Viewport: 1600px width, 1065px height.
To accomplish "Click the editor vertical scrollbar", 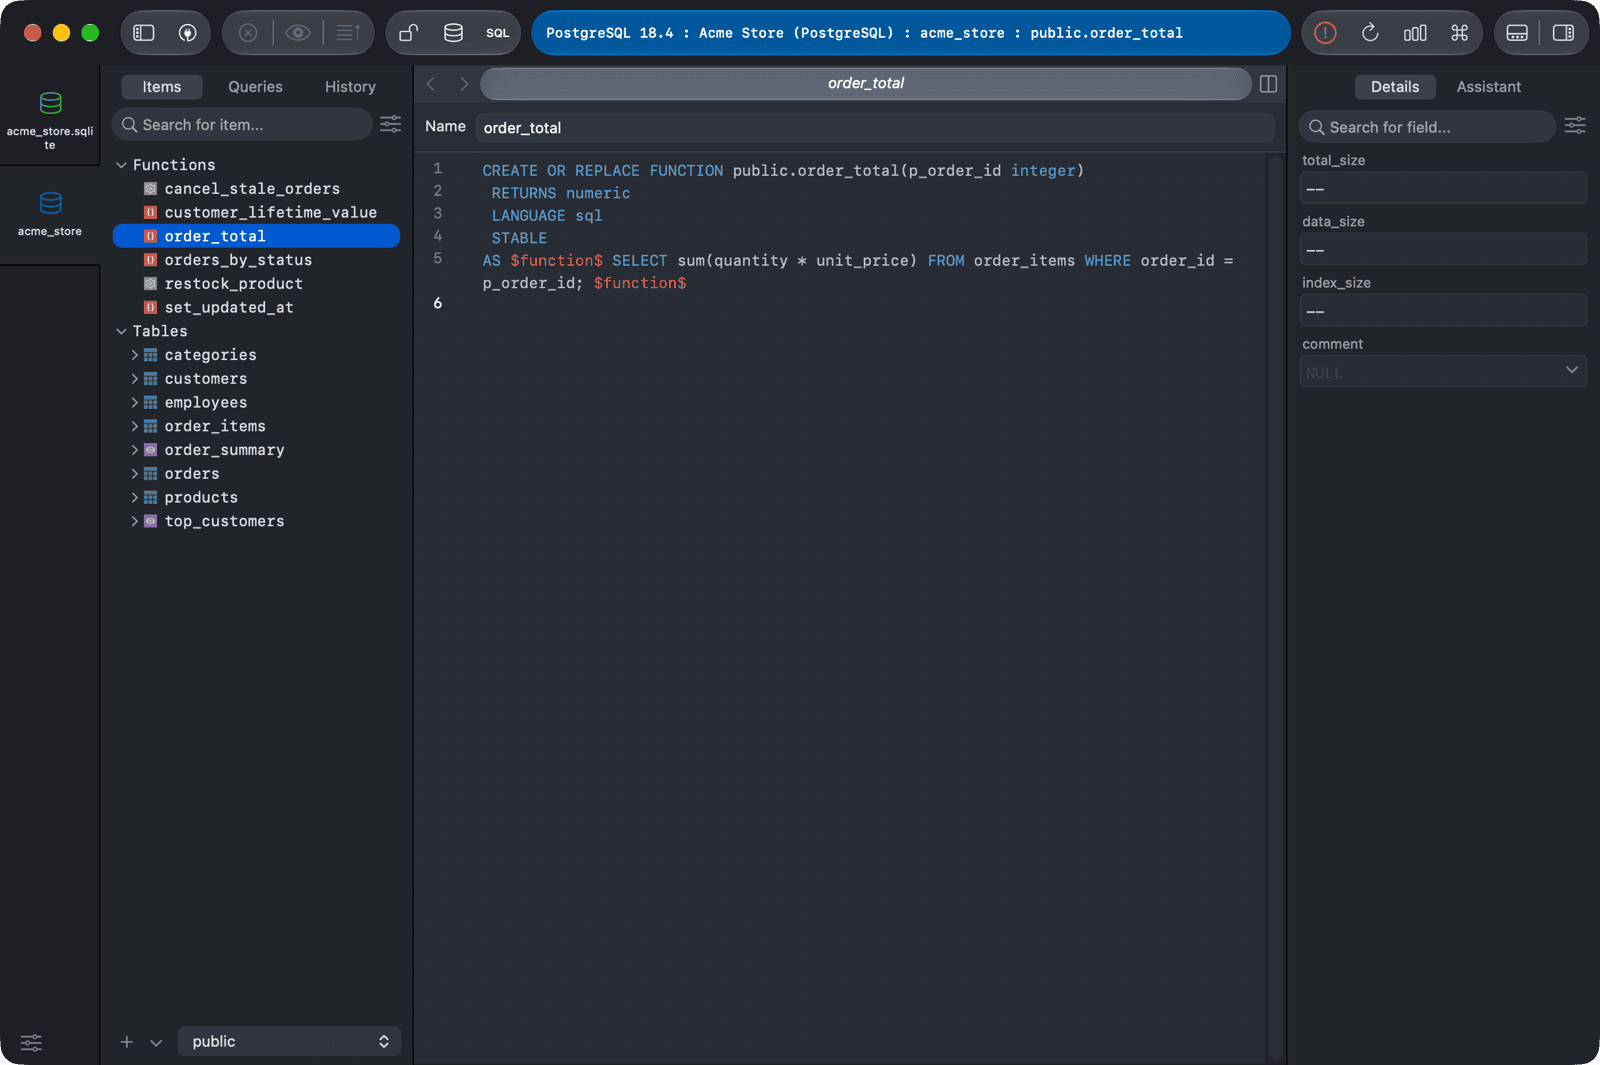I will tap(1275, 607).
